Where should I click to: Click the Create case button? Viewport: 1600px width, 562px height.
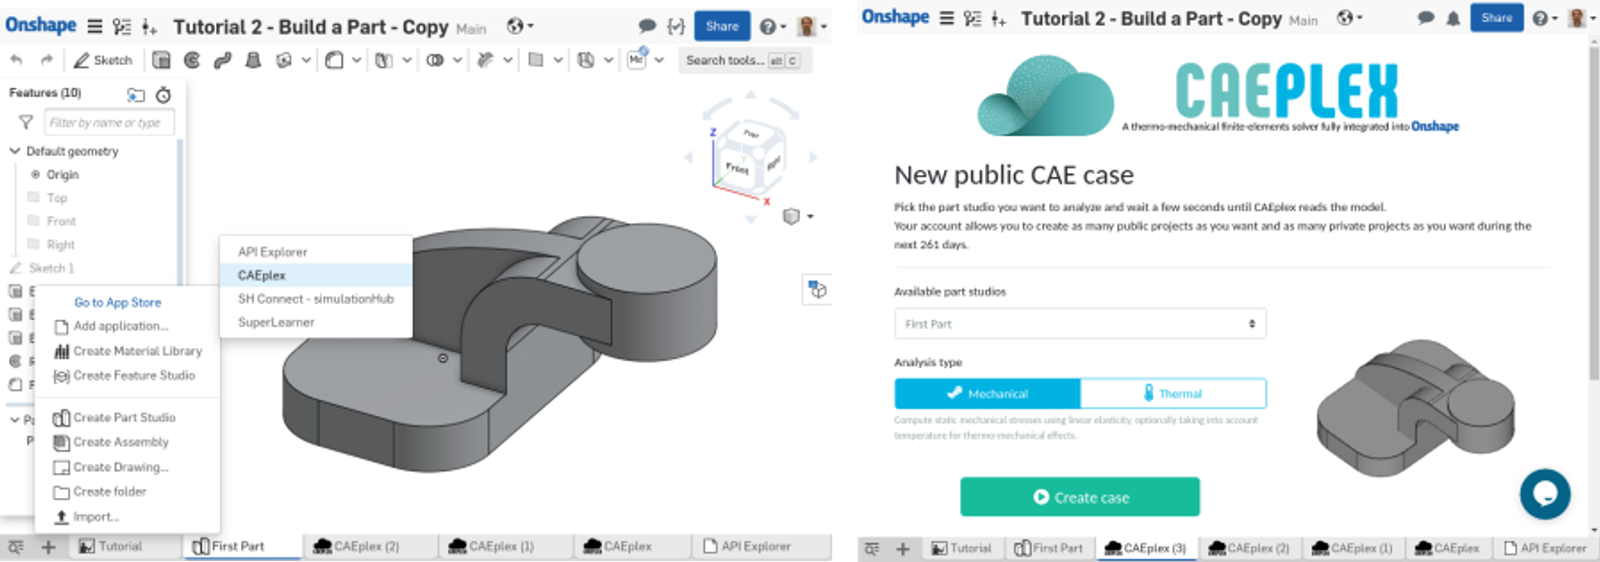pos(1080,497)
